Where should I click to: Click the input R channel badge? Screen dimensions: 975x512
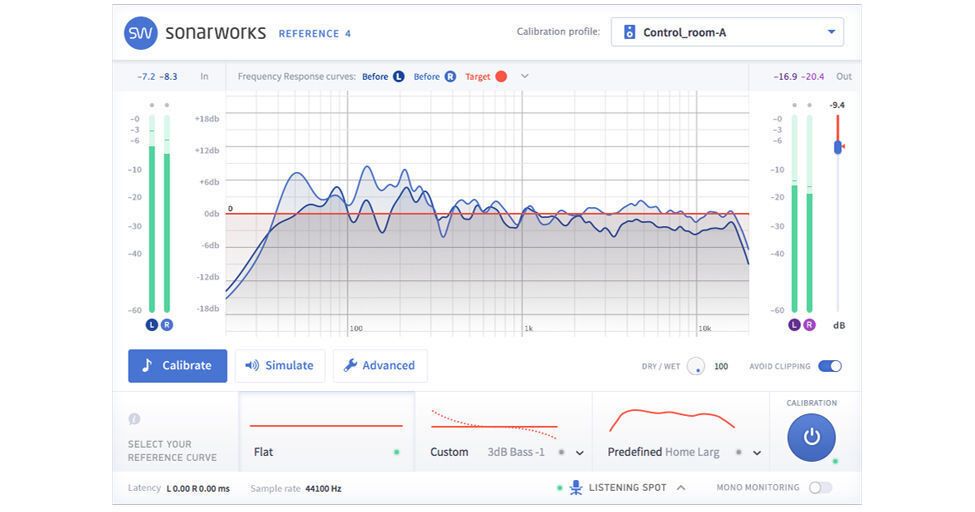pyautogui.click(x=167, y=325)
